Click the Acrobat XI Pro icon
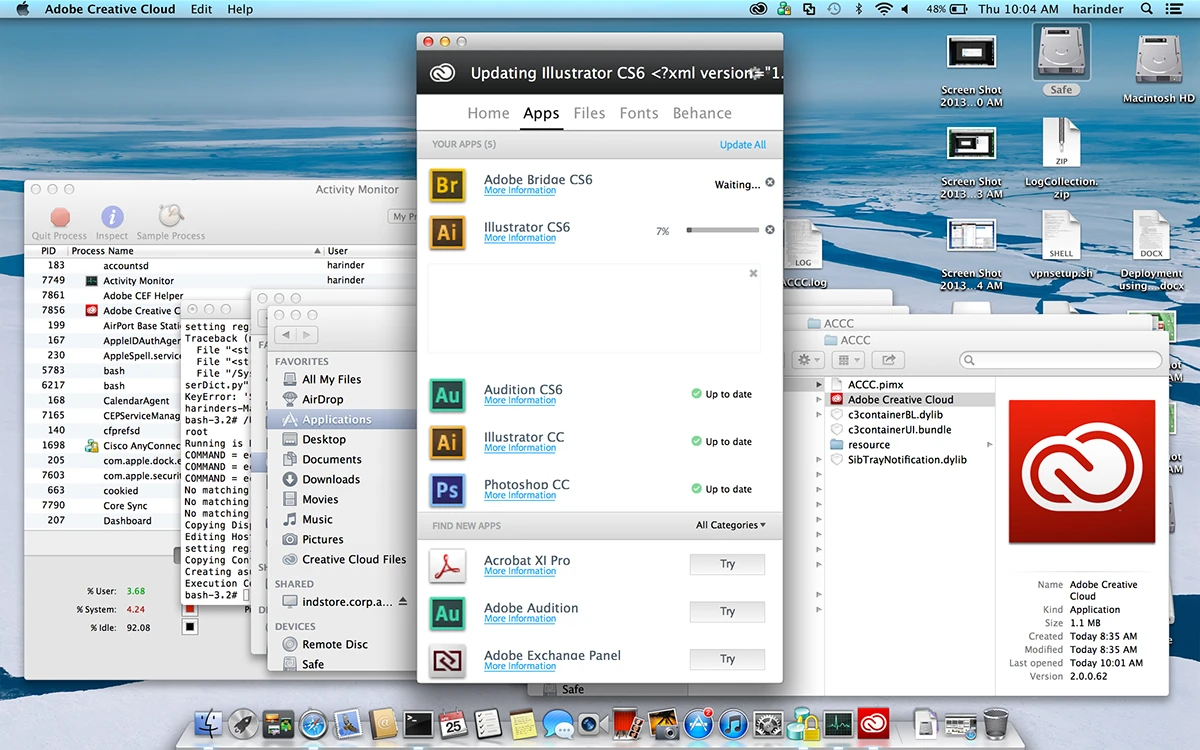The image size is (1200, 750). pyautogui.click(x=447, y=565)
